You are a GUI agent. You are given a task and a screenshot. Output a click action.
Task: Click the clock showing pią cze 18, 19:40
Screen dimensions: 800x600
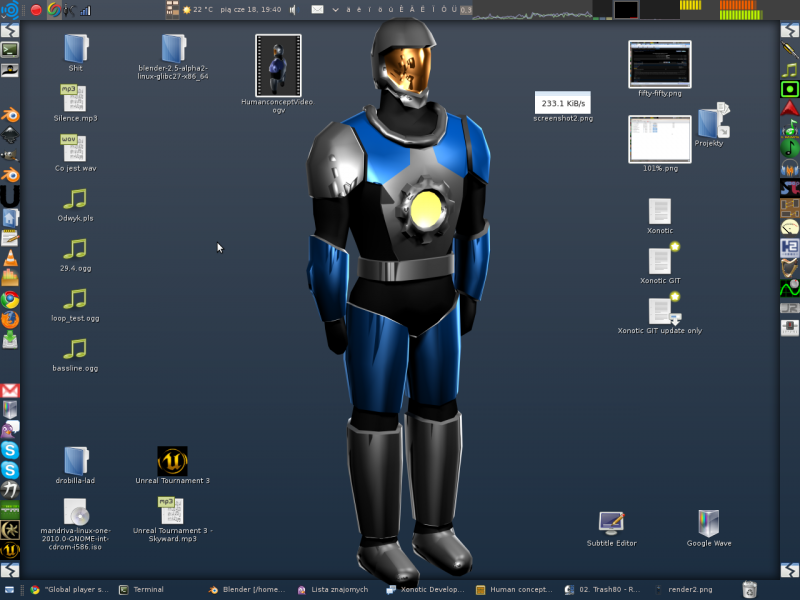pos(251,10)
